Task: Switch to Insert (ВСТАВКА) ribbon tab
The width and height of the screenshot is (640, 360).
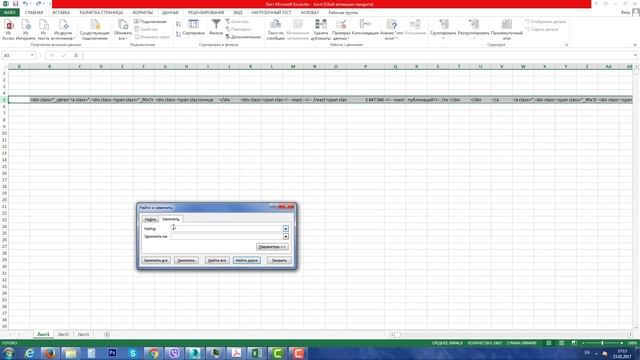Action: pyautogui.click(x=61, y=12)
